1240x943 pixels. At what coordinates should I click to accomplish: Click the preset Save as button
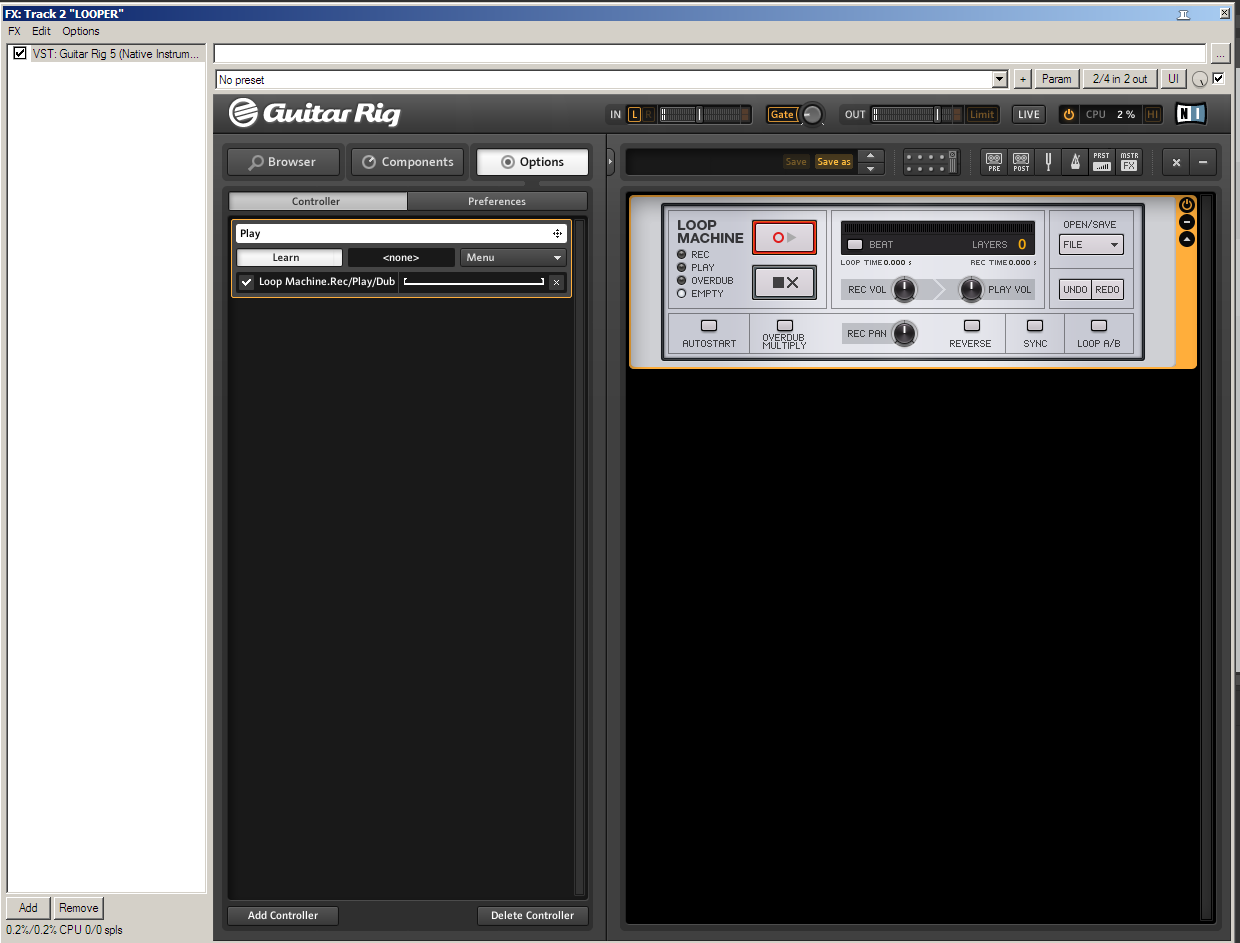[833, 162]
